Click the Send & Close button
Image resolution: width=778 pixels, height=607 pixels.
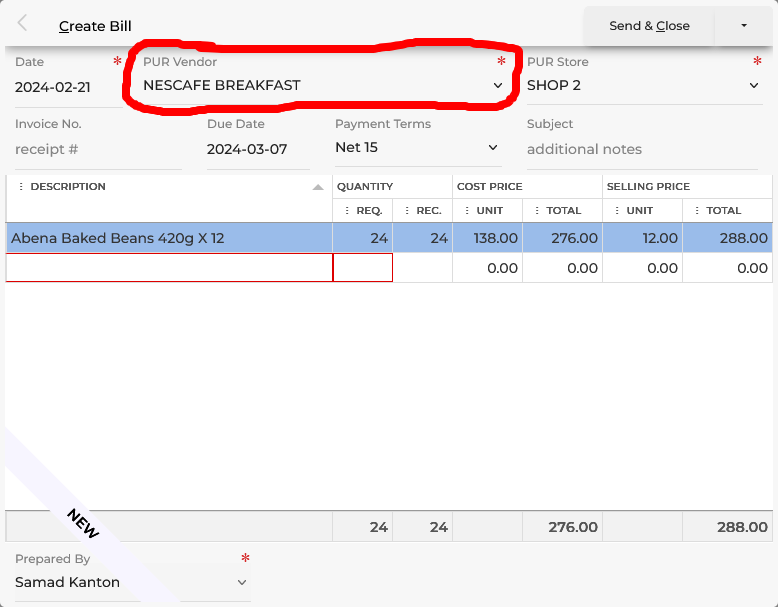[649, 26]
